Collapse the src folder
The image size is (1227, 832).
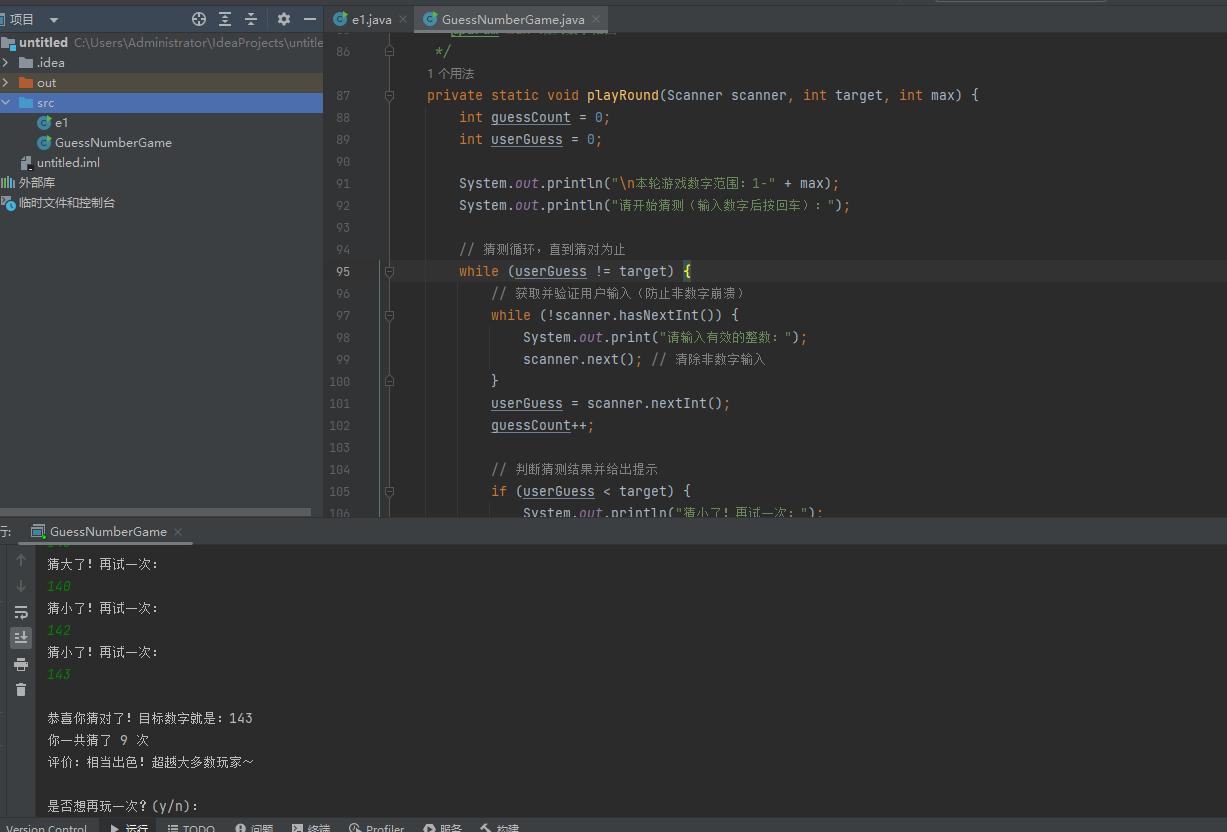coord(7,102)
